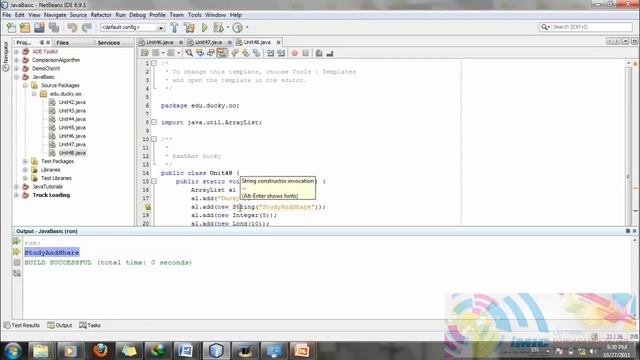This screenshot has height=360, width=640.
Task: Open the Tasks bottom tab
Action: click(x=90, y=325)
